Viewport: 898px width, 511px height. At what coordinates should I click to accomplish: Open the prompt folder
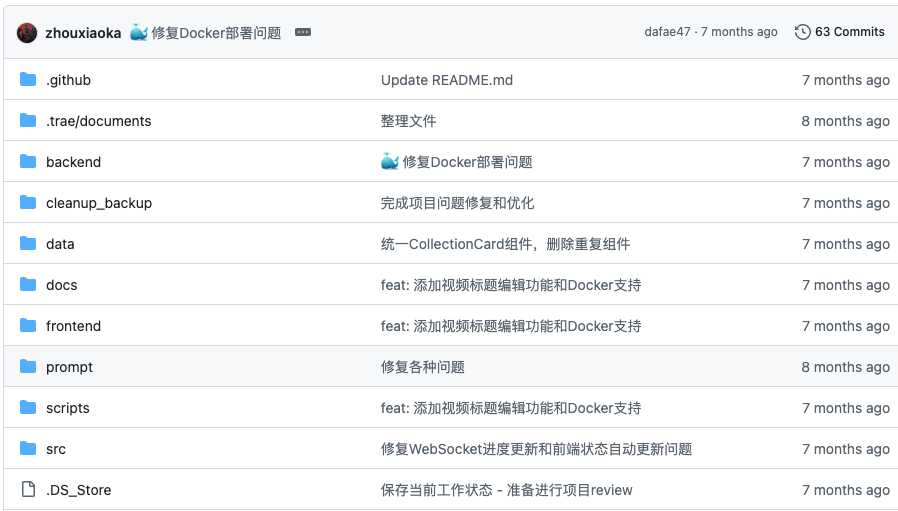coord(69,367)
